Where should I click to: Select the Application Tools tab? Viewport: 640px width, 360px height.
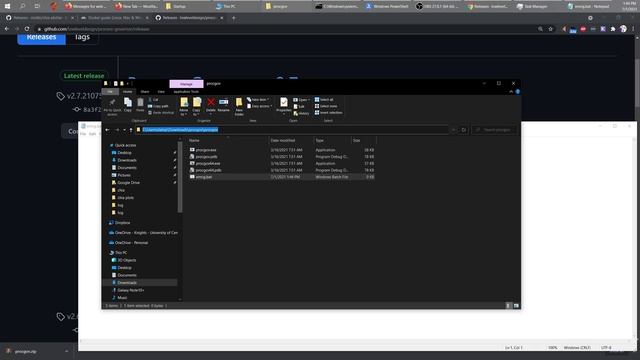coord(186,92)
